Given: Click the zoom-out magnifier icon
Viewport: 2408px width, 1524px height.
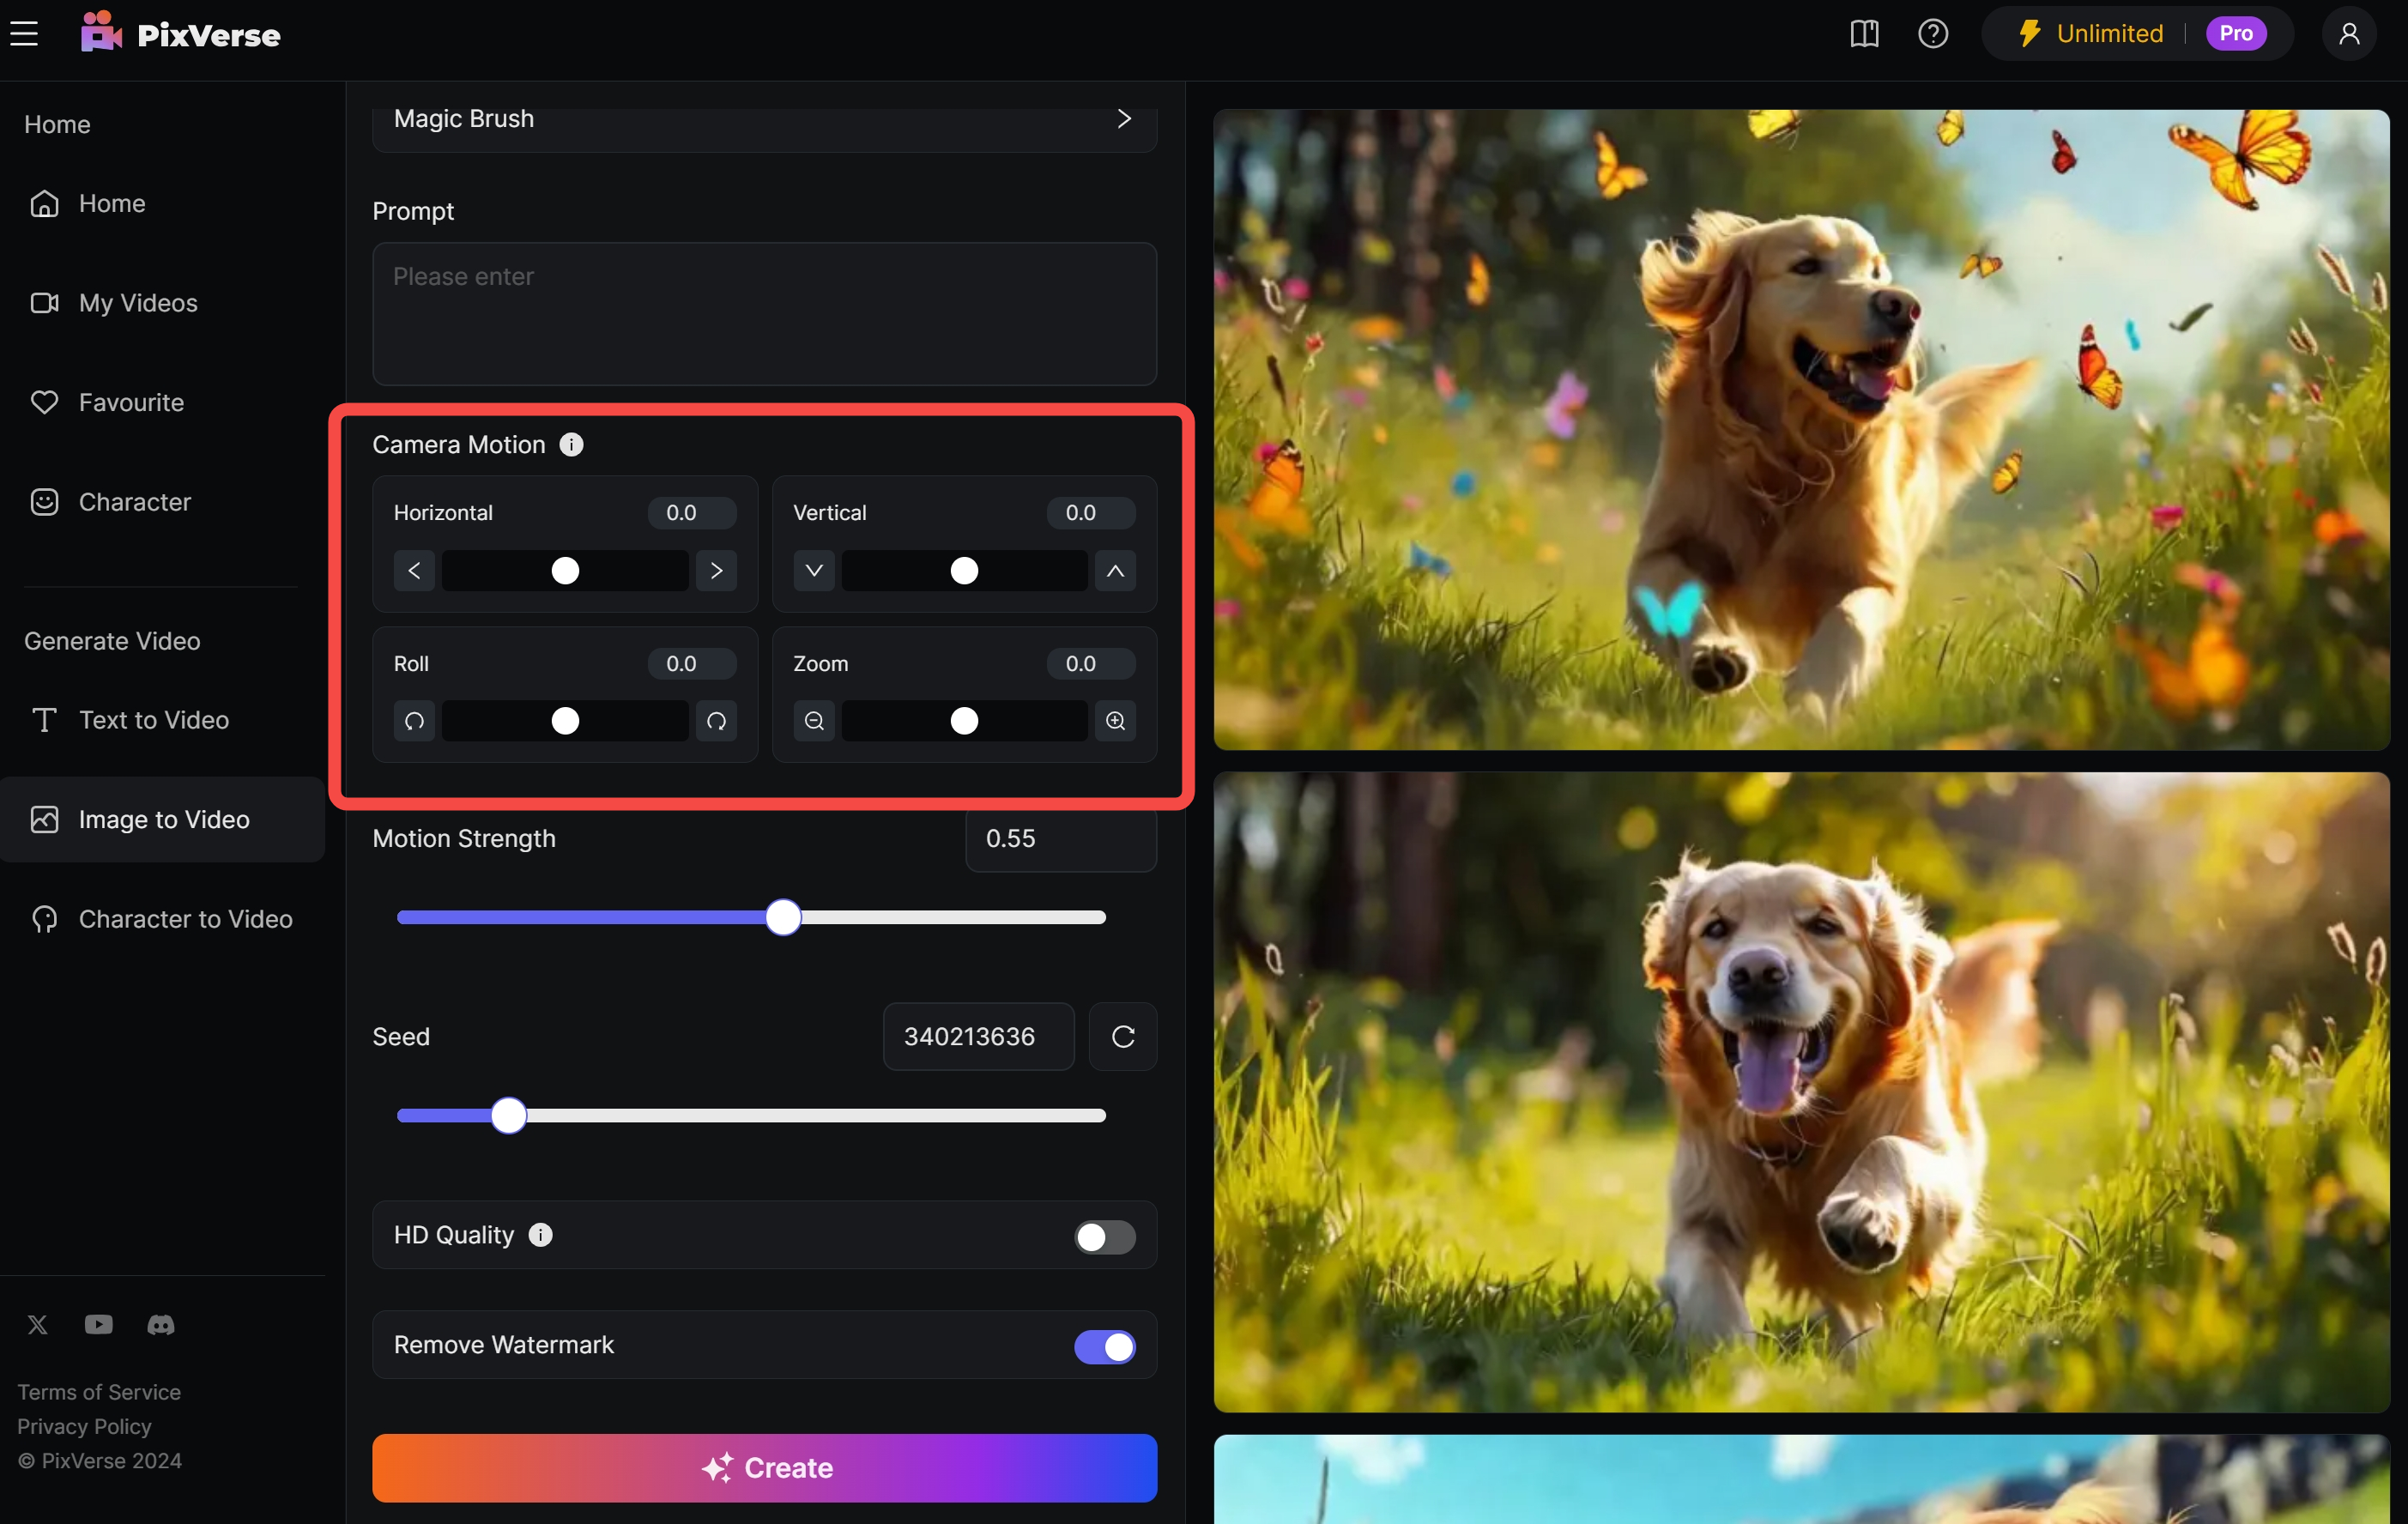Looking at the screenshot, I should click(814, 721).
